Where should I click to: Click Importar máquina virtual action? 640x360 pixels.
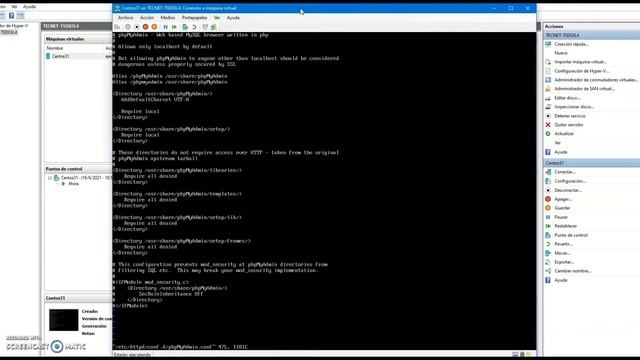coord(580,62)
